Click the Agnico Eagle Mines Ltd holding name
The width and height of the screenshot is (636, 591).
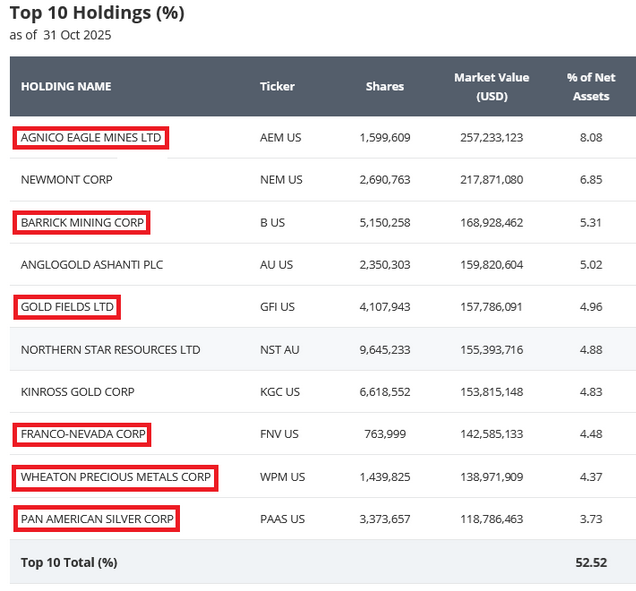click(x=91, y=138)
